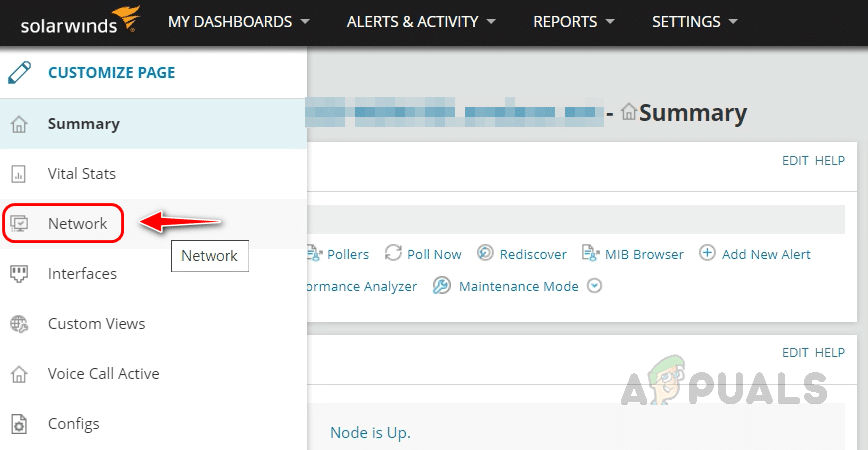Click the Voice Call Active house icon
The width and height of the screenshot is (868, 450).
pyautogui.click(x=19, y=374)
